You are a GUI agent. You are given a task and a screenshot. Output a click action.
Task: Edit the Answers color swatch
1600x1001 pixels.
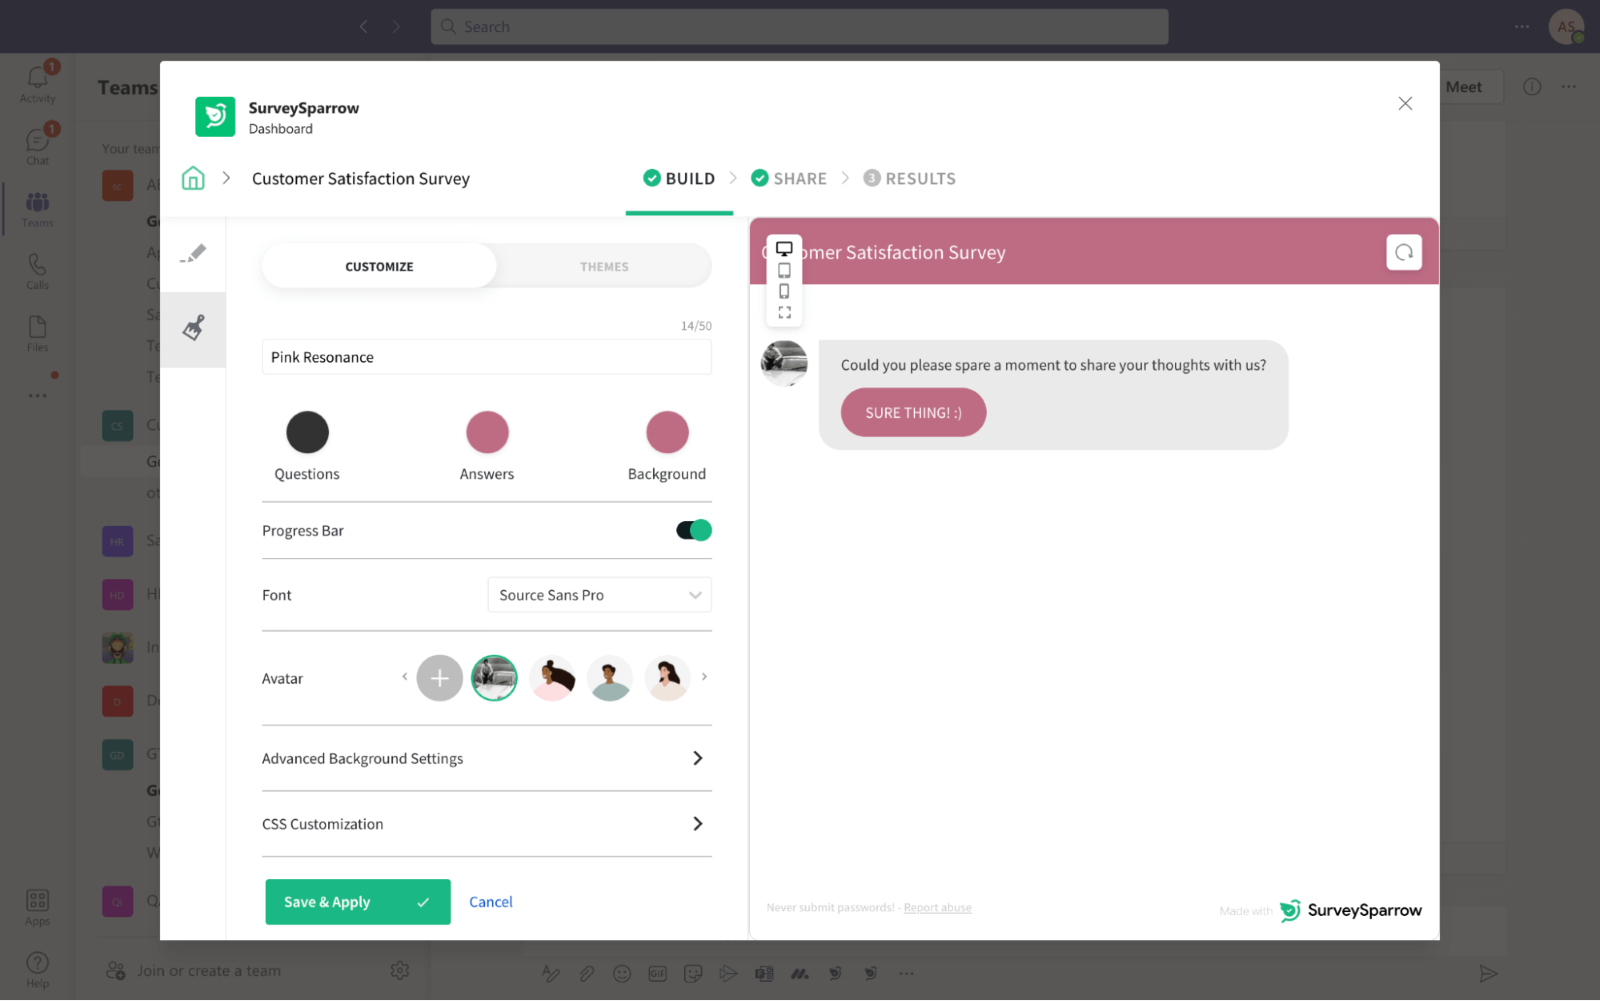pyautogui.click(x=487, y=431)
